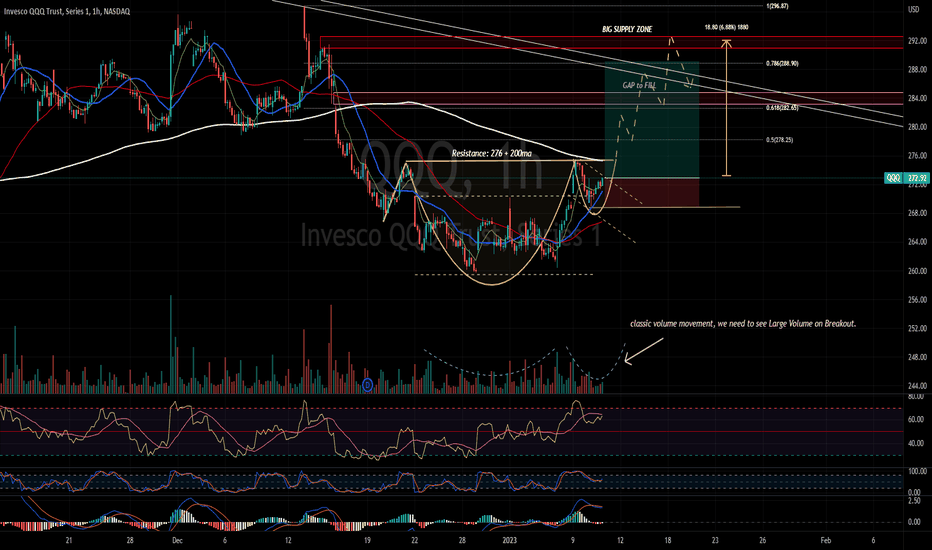Click the Fibonacci label 0.618(282.65)

[782, 108]
